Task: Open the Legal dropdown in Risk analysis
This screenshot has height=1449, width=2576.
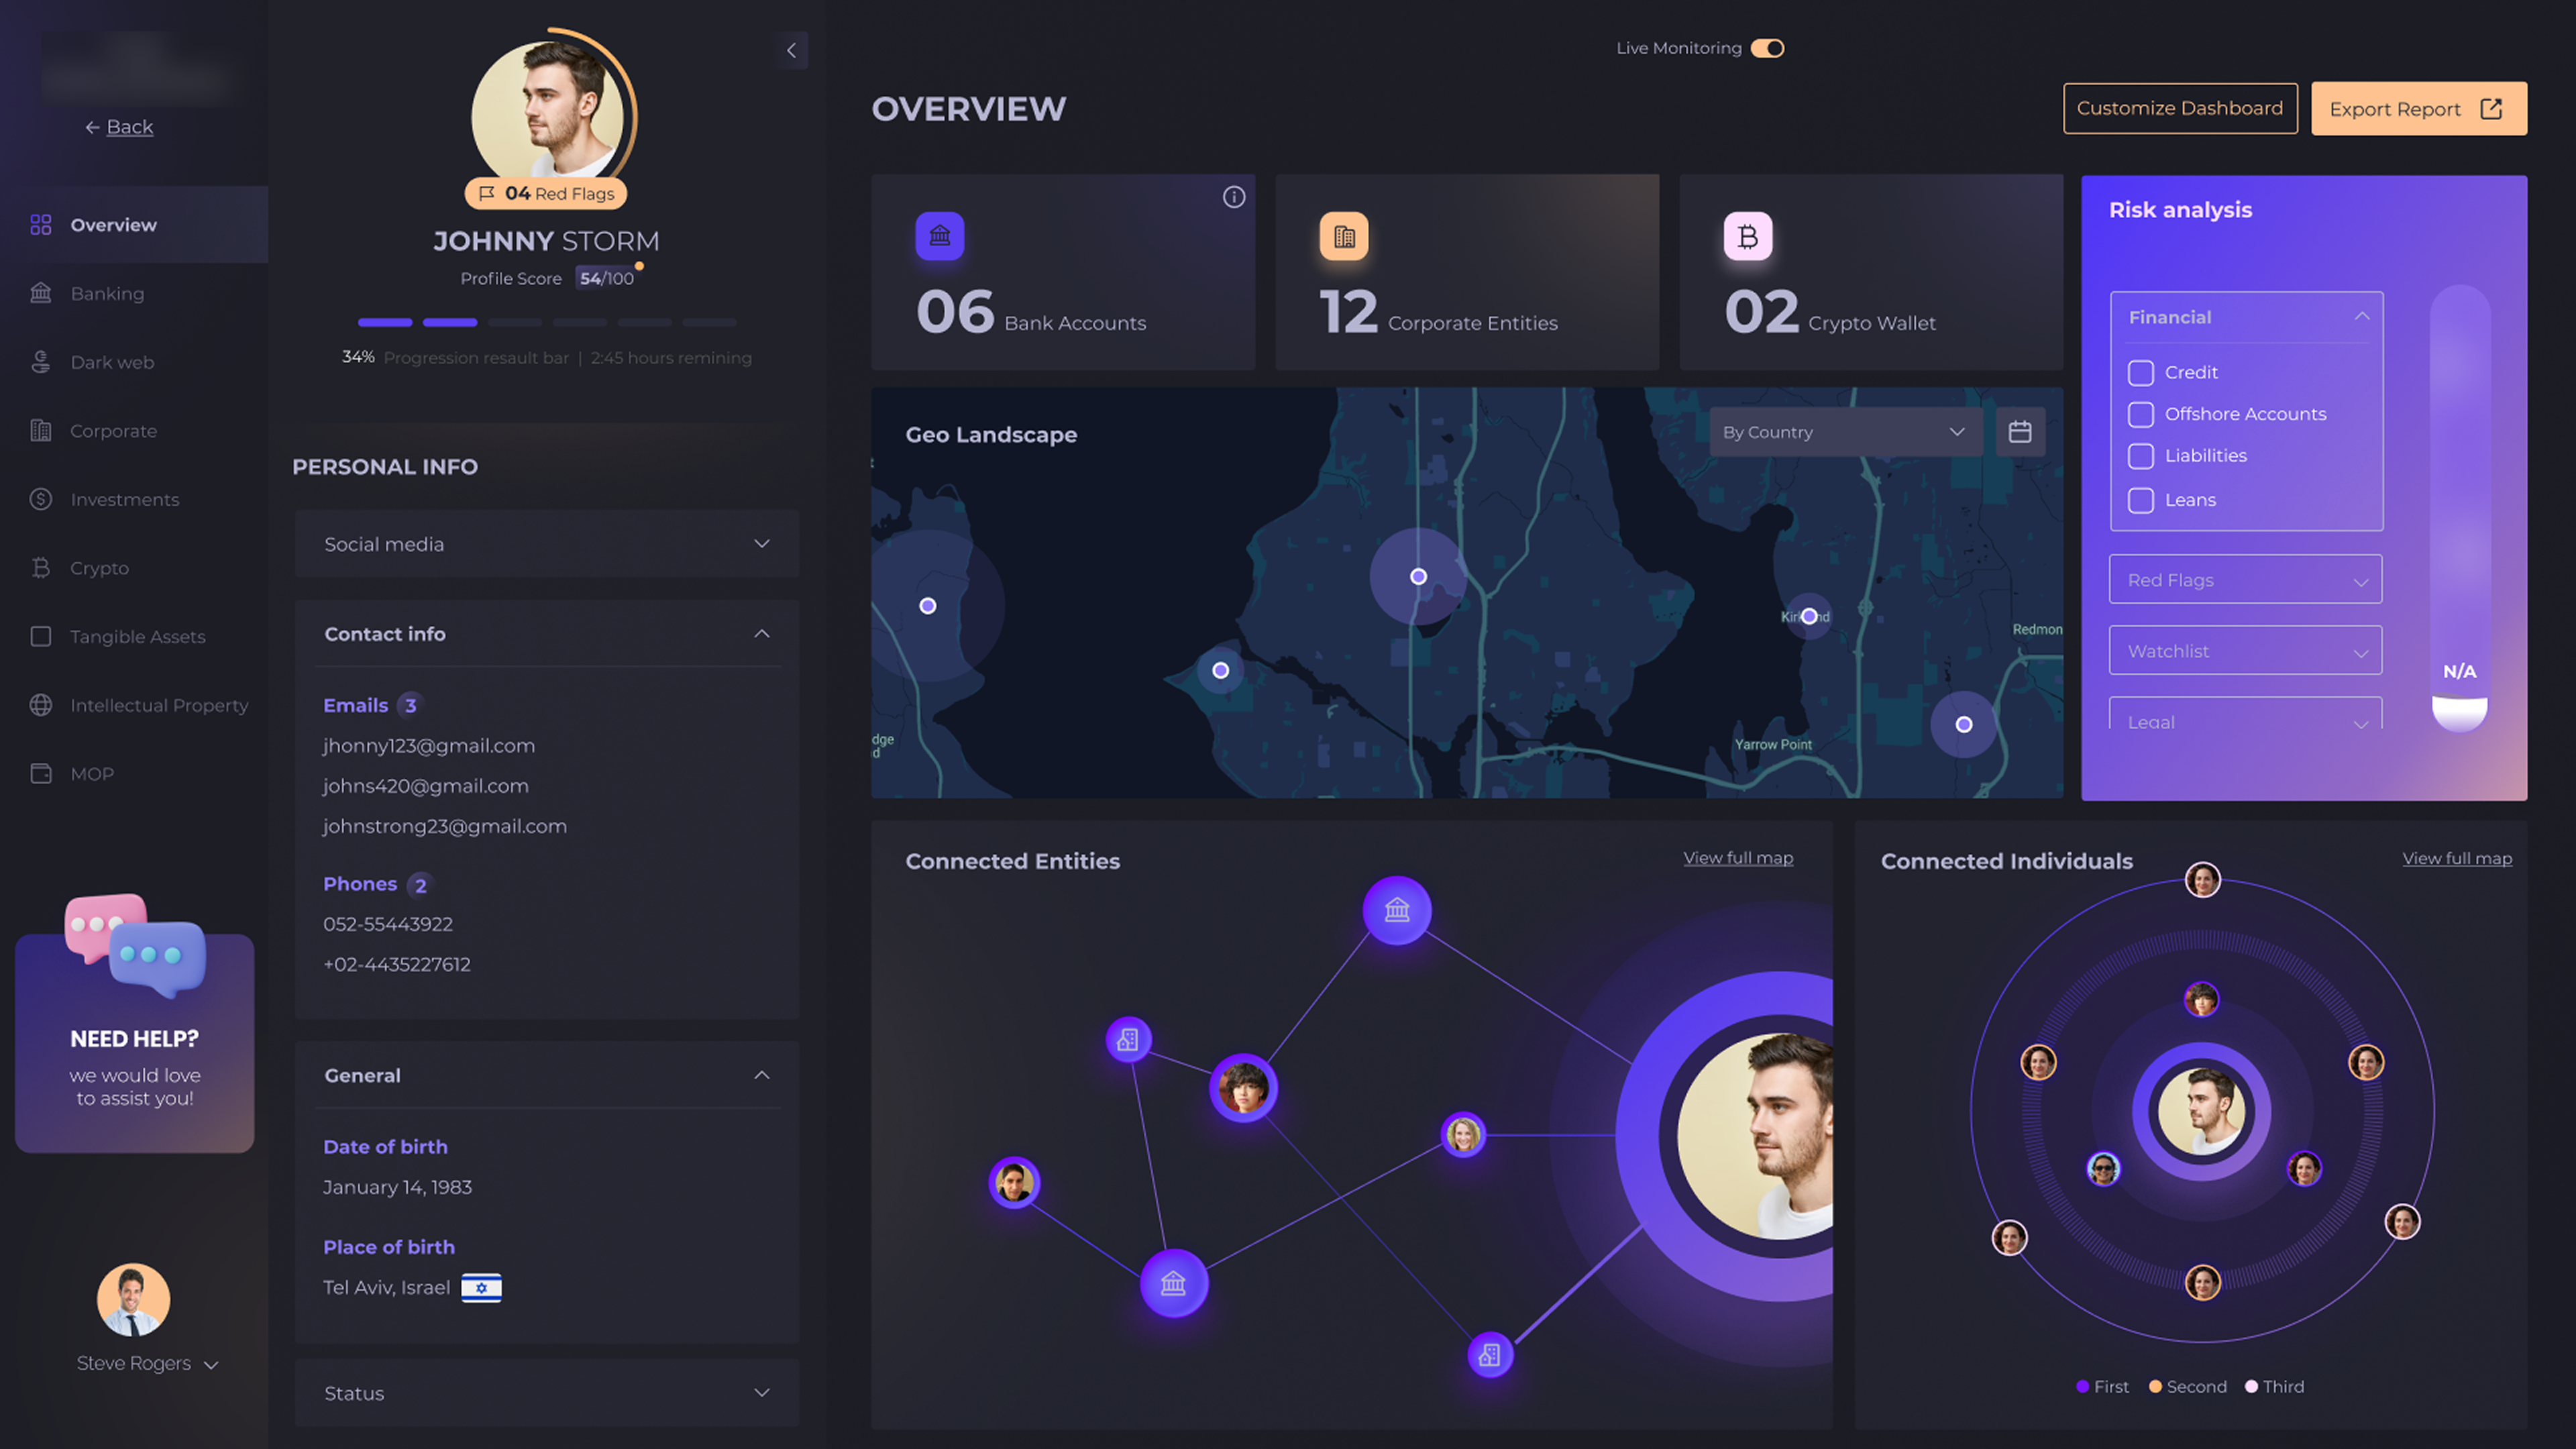Action: tap(2246, 714)
